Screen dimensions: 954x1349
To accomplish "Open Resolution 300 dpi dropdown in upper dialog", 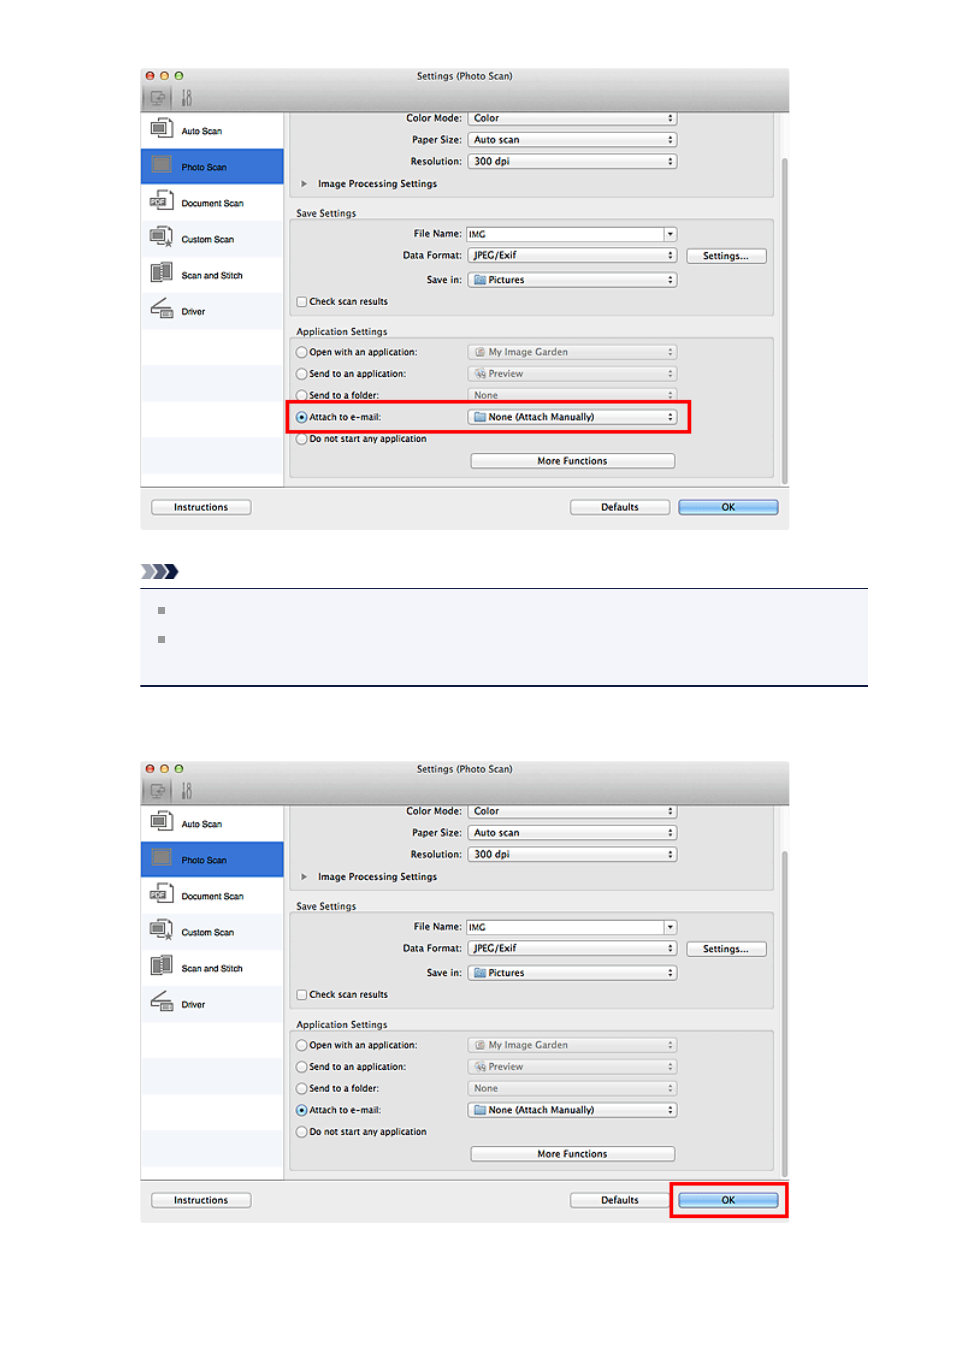I will (572, 162).
